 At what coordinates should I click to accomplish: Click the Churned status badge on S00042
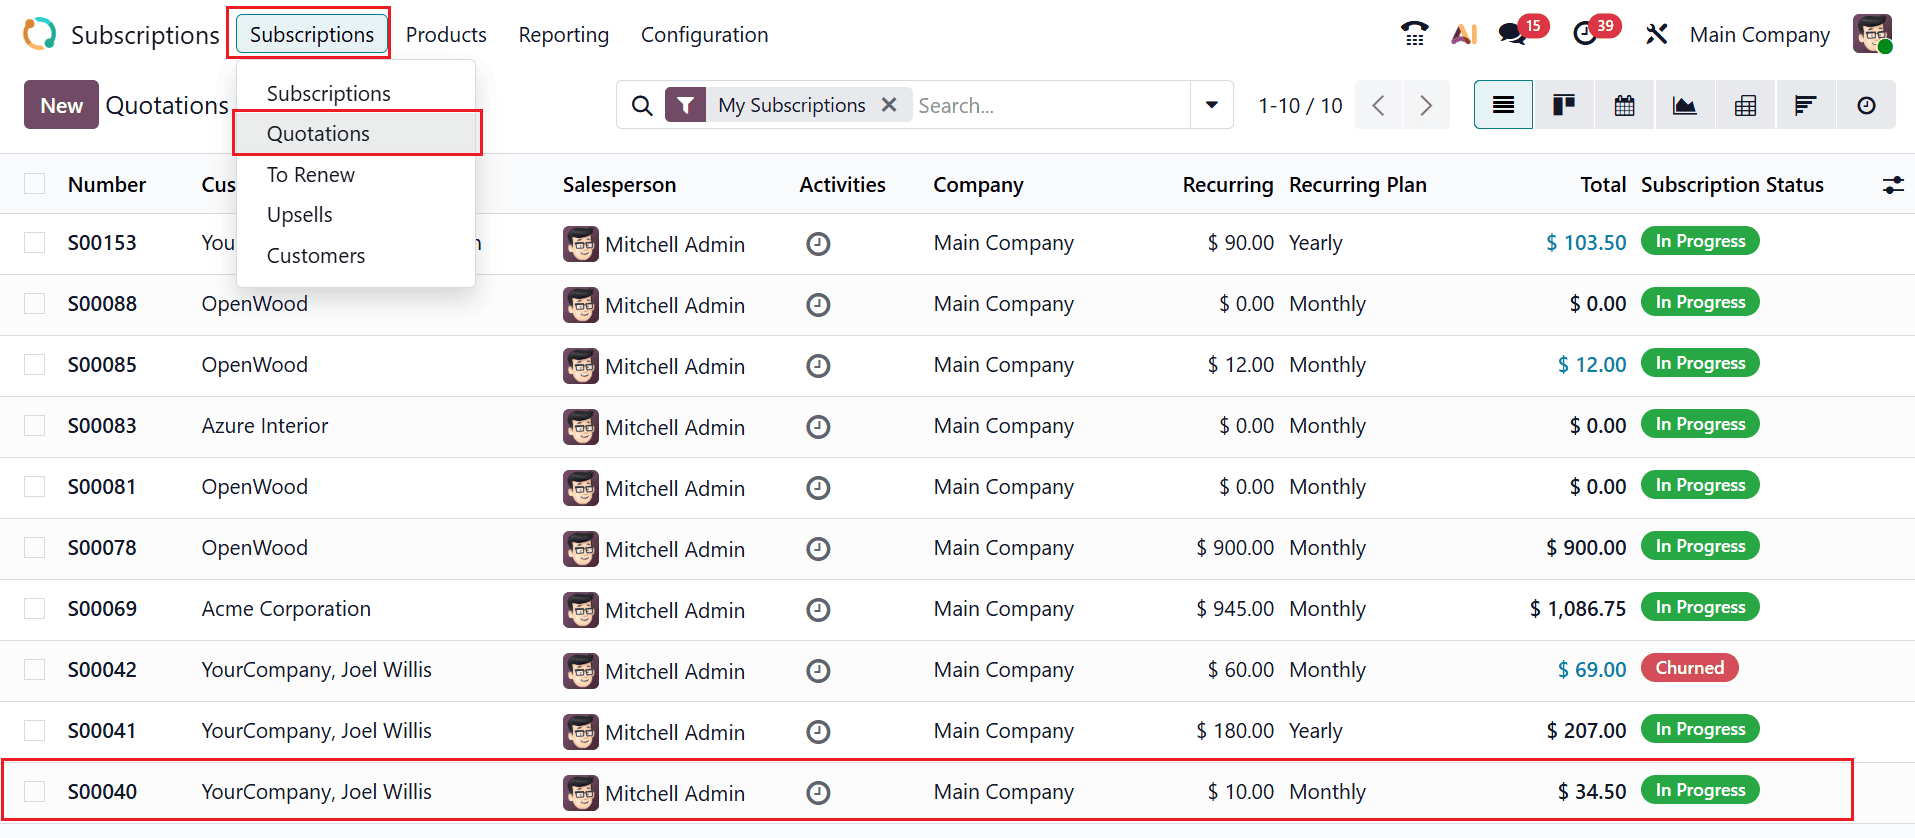[x=1689, y=668]
